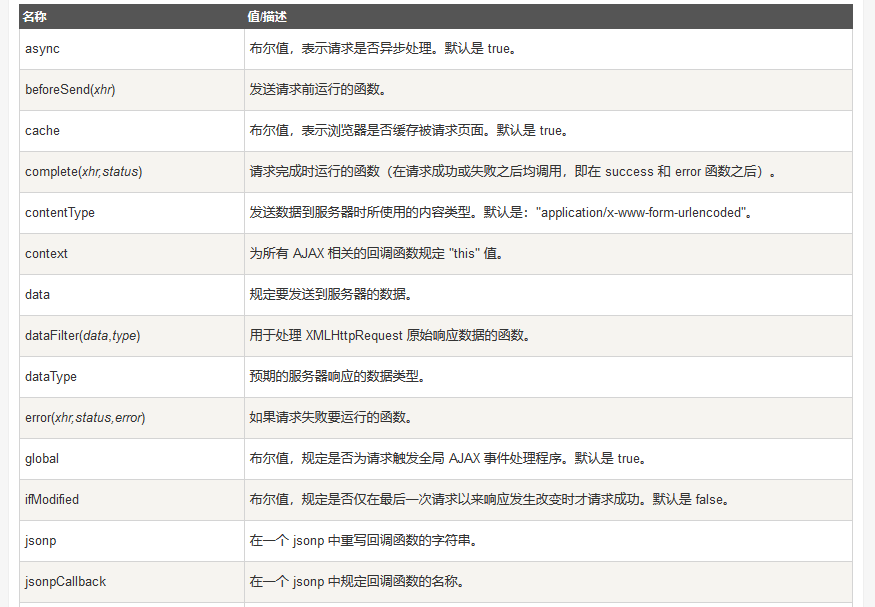The width and height of the screenshot is (875, 607).
Task: Click the data parameter name cell
Action: pyautogui.click(x=37, y=295)
